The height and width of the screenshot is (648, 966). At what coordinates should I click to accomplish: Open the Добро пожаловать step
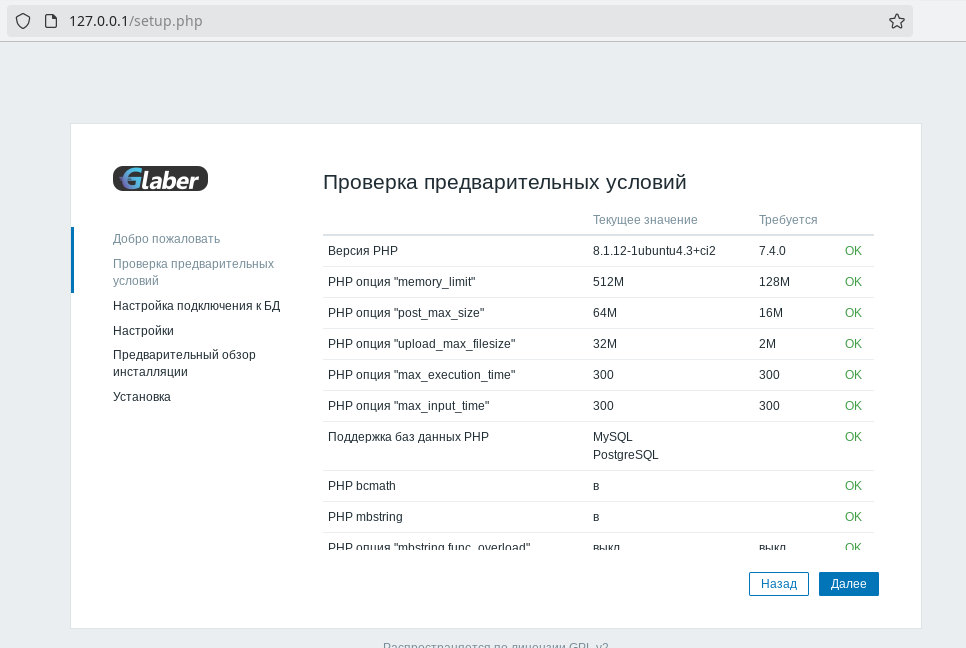tap(166, 239)
